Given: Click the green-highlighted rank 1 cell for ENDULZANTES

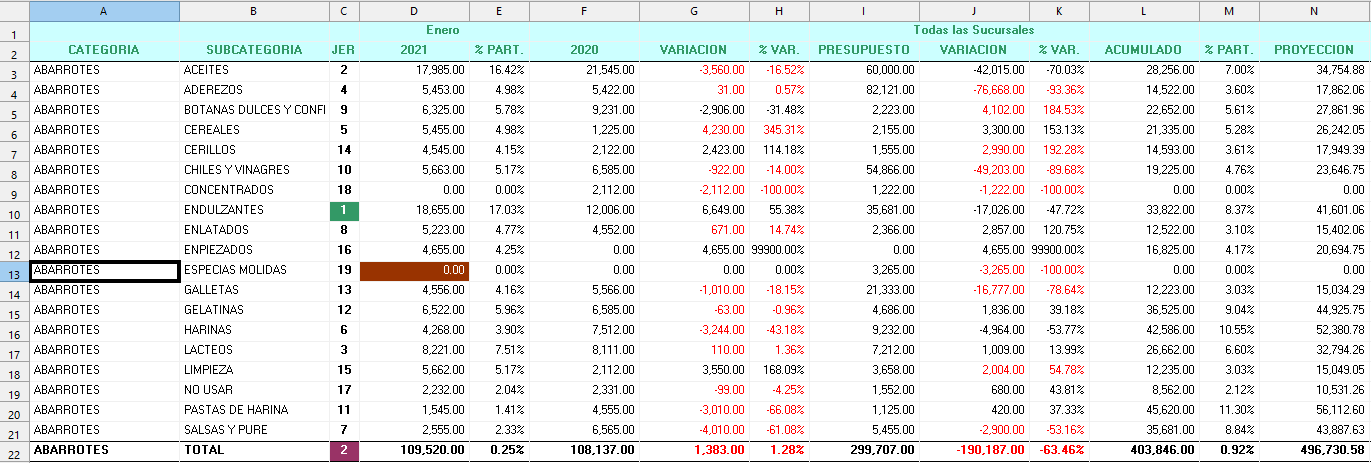Looking at the screenshot, I should point(344,210).
